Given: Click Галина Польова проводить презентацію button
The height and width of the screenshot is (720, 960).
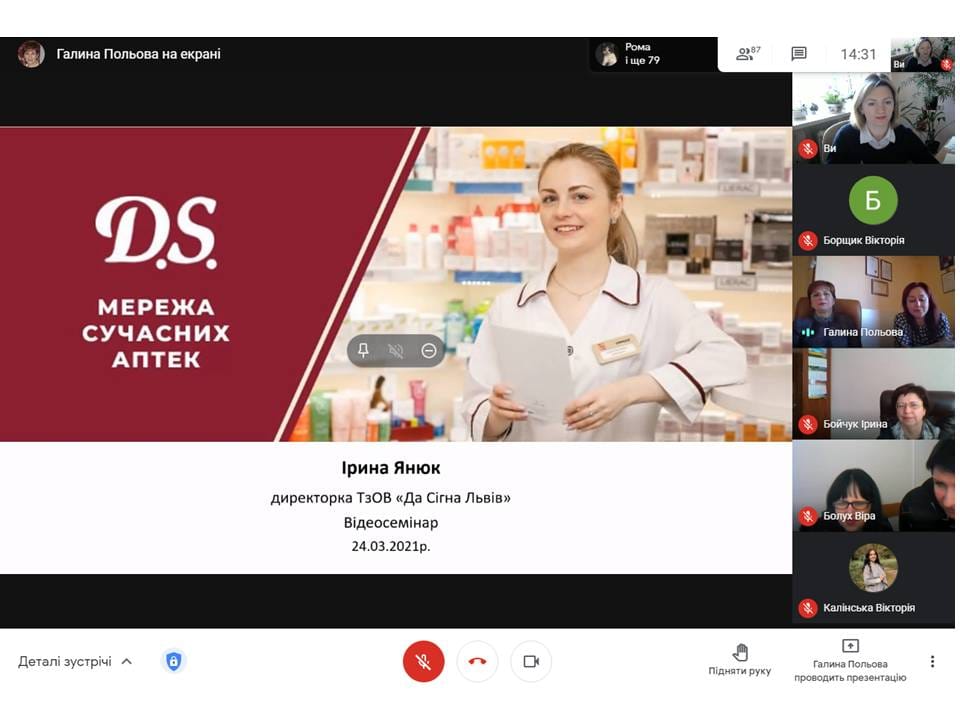Looking at the screenshot, I should (x=850, y=660).
